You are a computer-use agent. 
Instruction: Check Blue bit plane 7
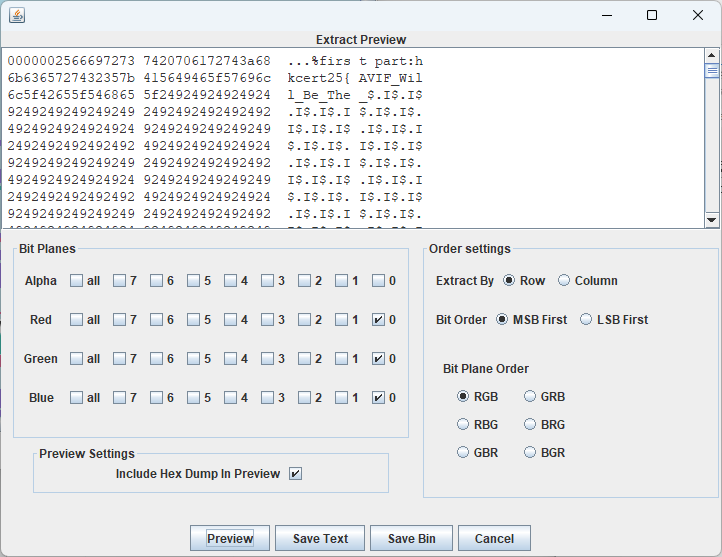coord(119,398)
